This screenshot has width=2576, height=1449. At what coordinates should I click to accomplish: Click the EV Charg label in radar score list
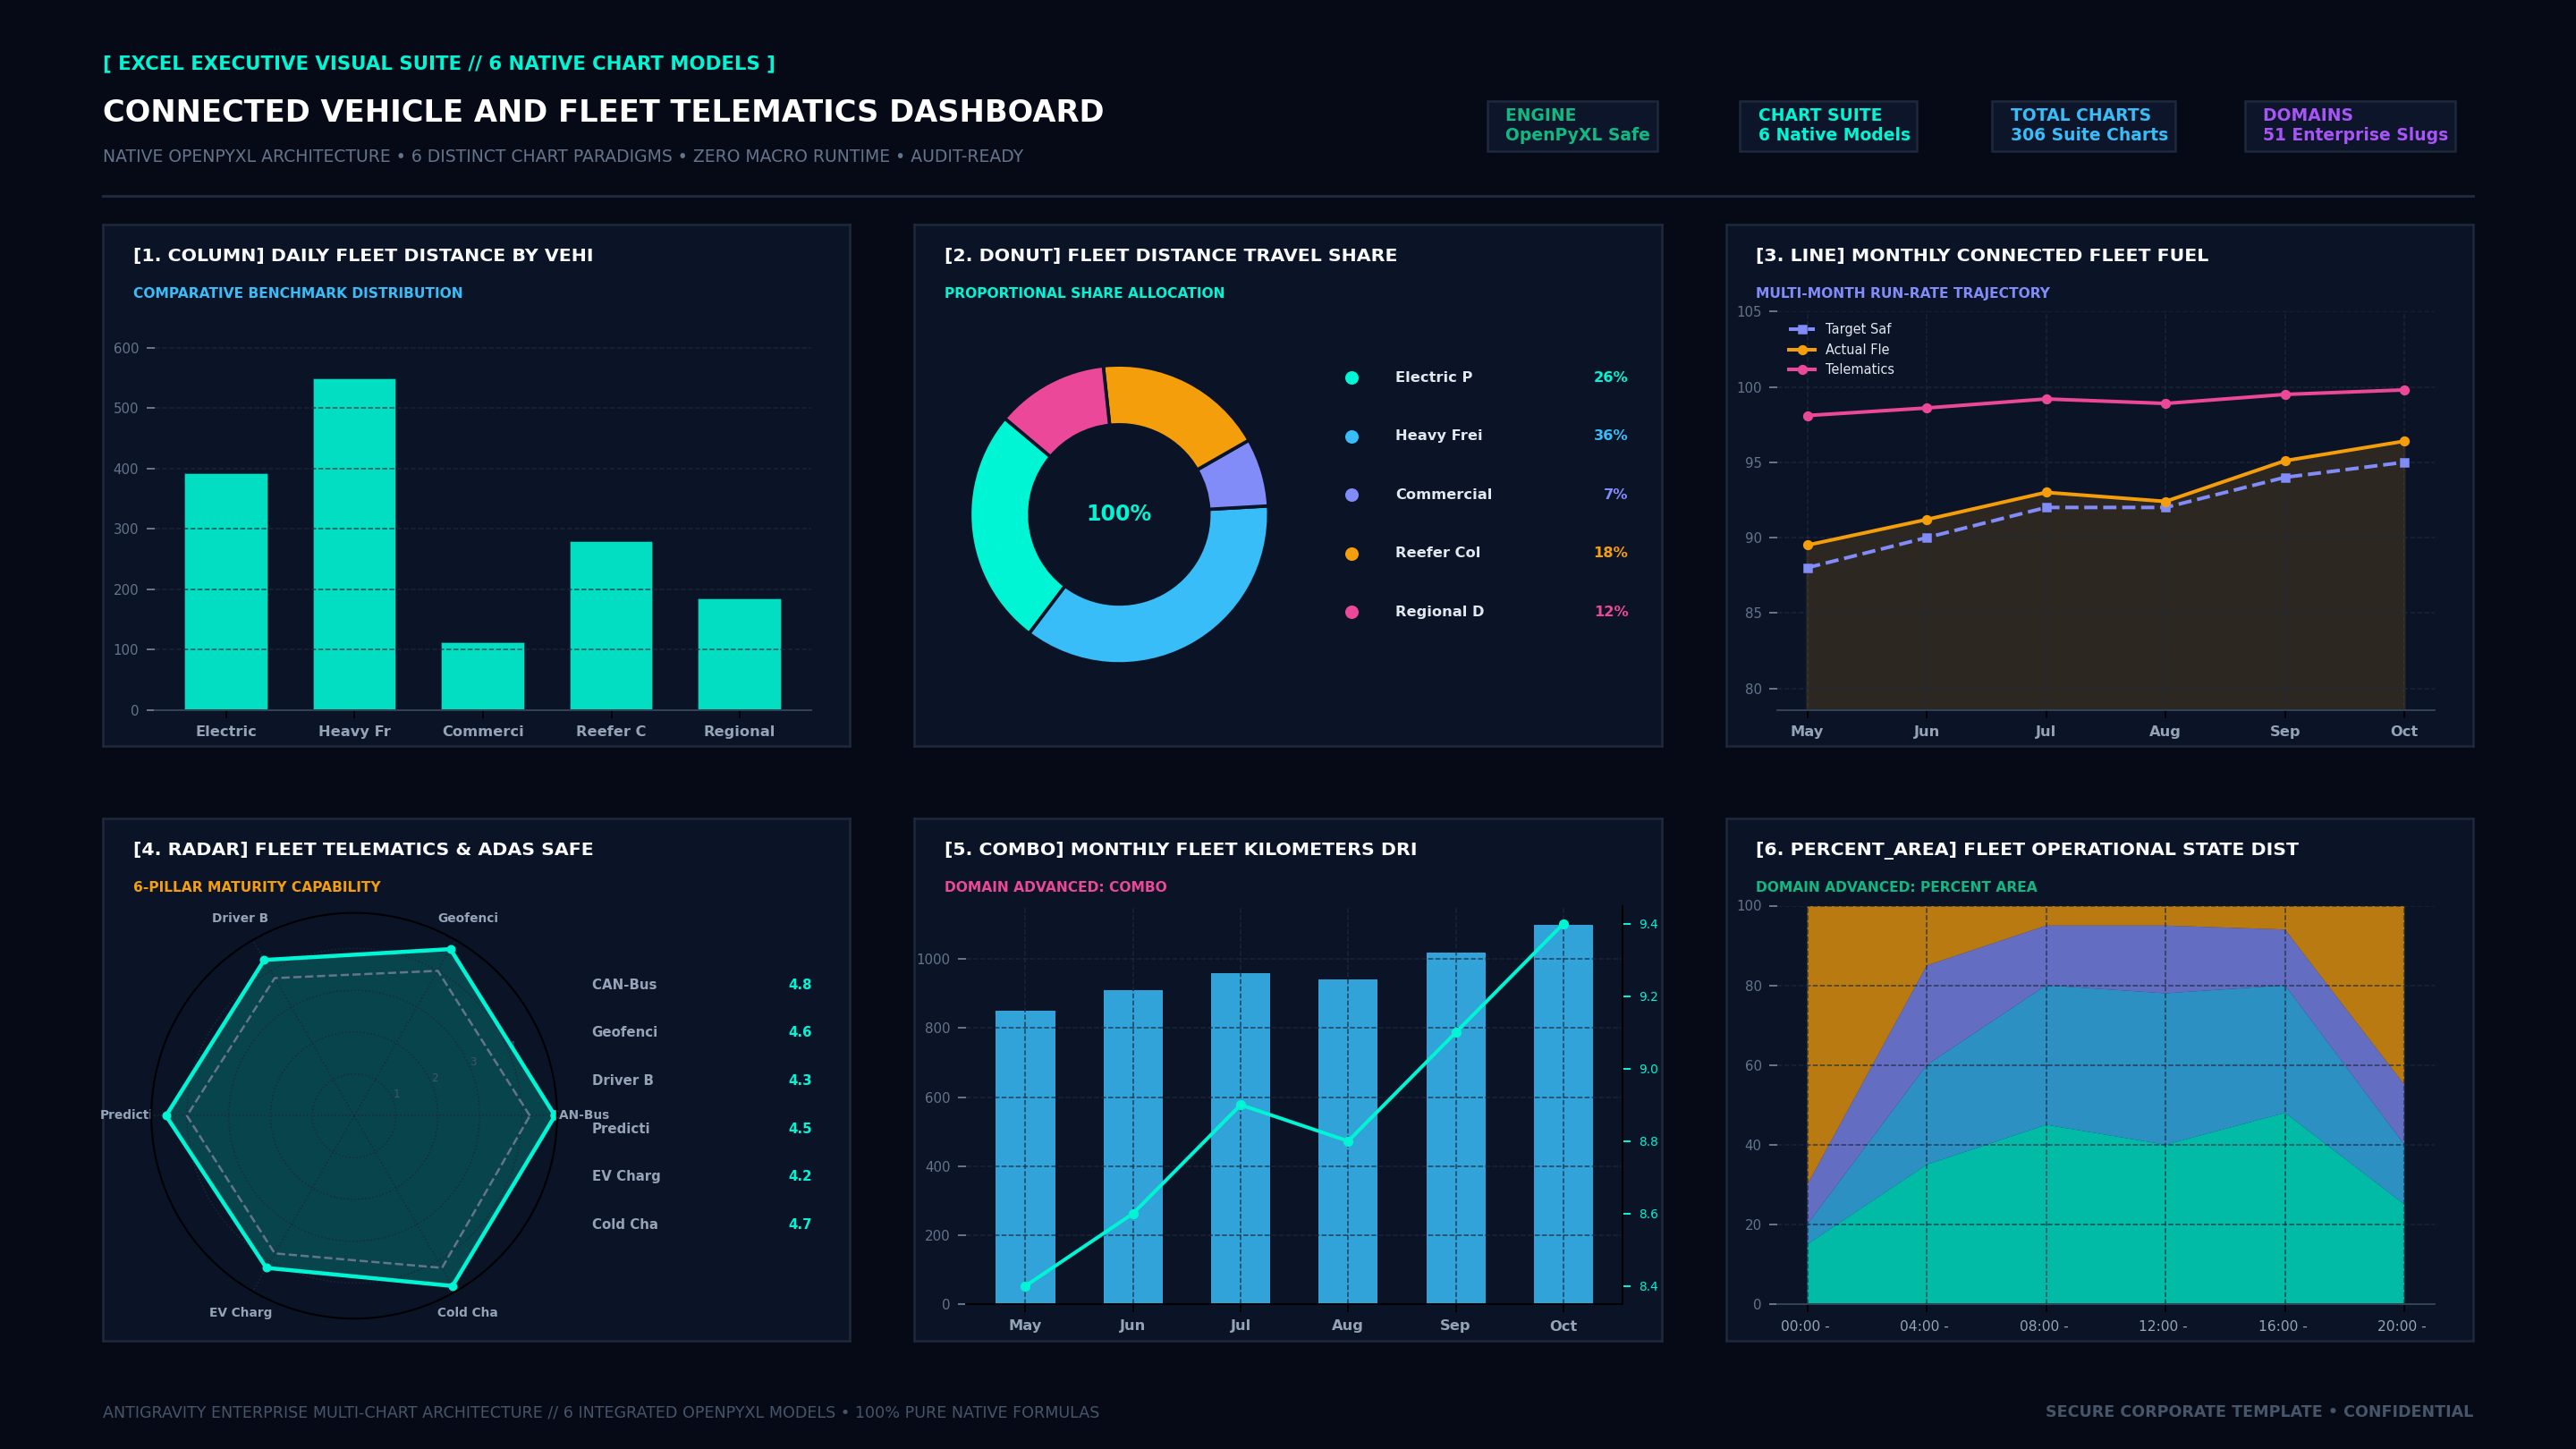[x=626, y=1176]
